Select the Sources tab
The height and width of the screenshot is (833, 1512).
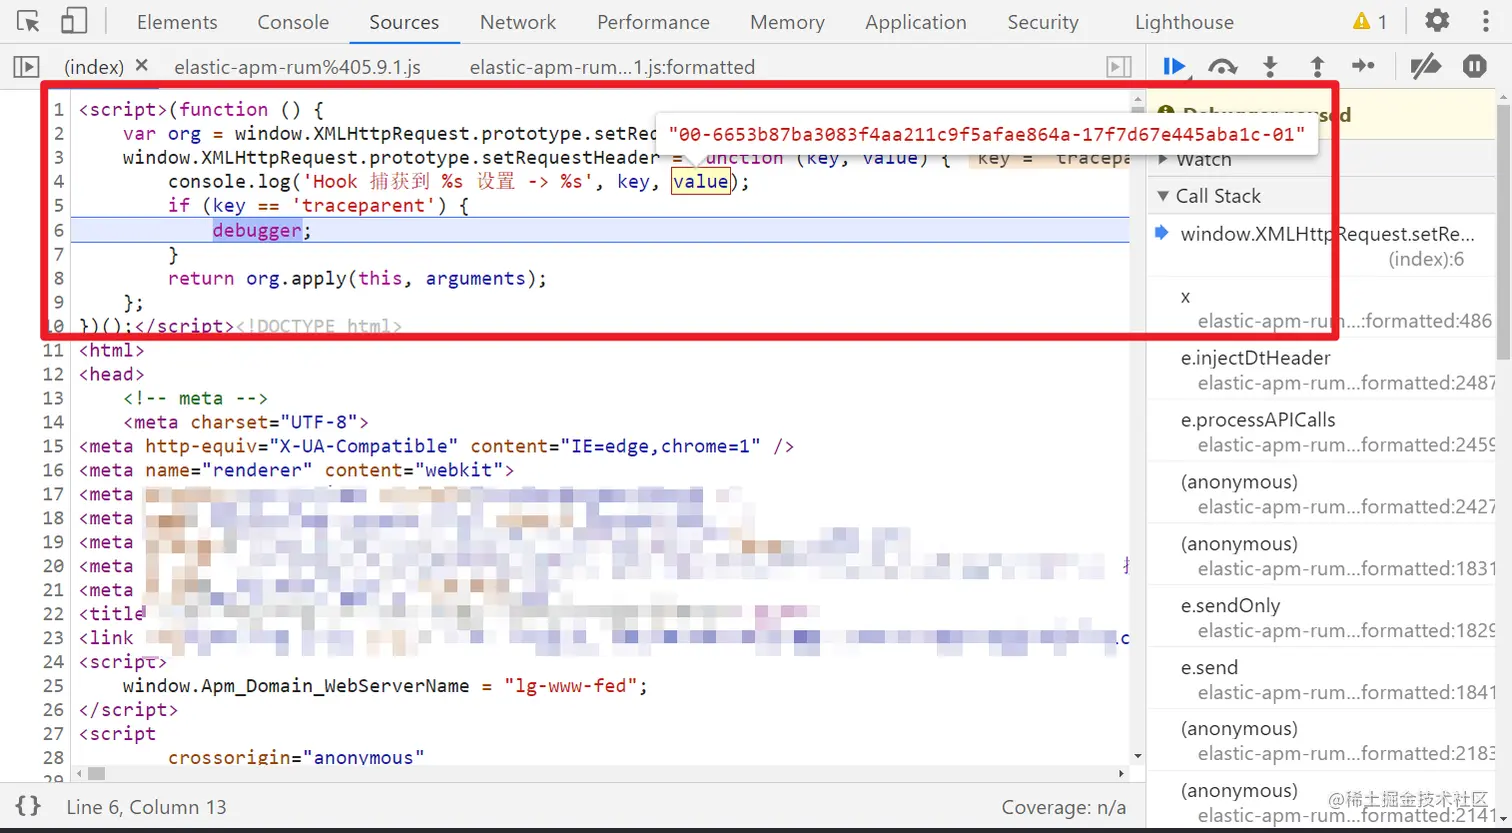click(x=404, y=22)
